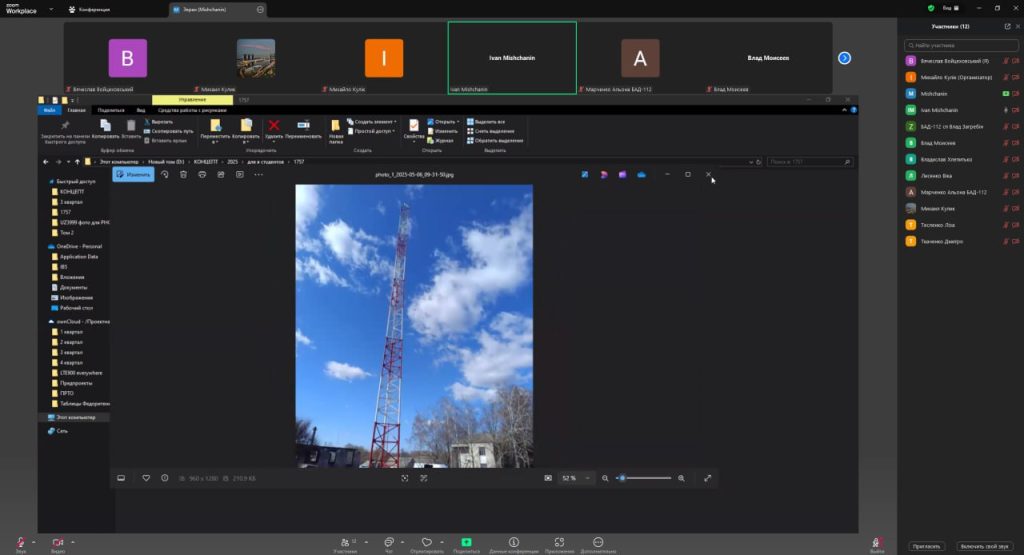1024x555 pixels.
Task: Click the zoom-in magnifier in photo viewer
Action: pos(682,478)
